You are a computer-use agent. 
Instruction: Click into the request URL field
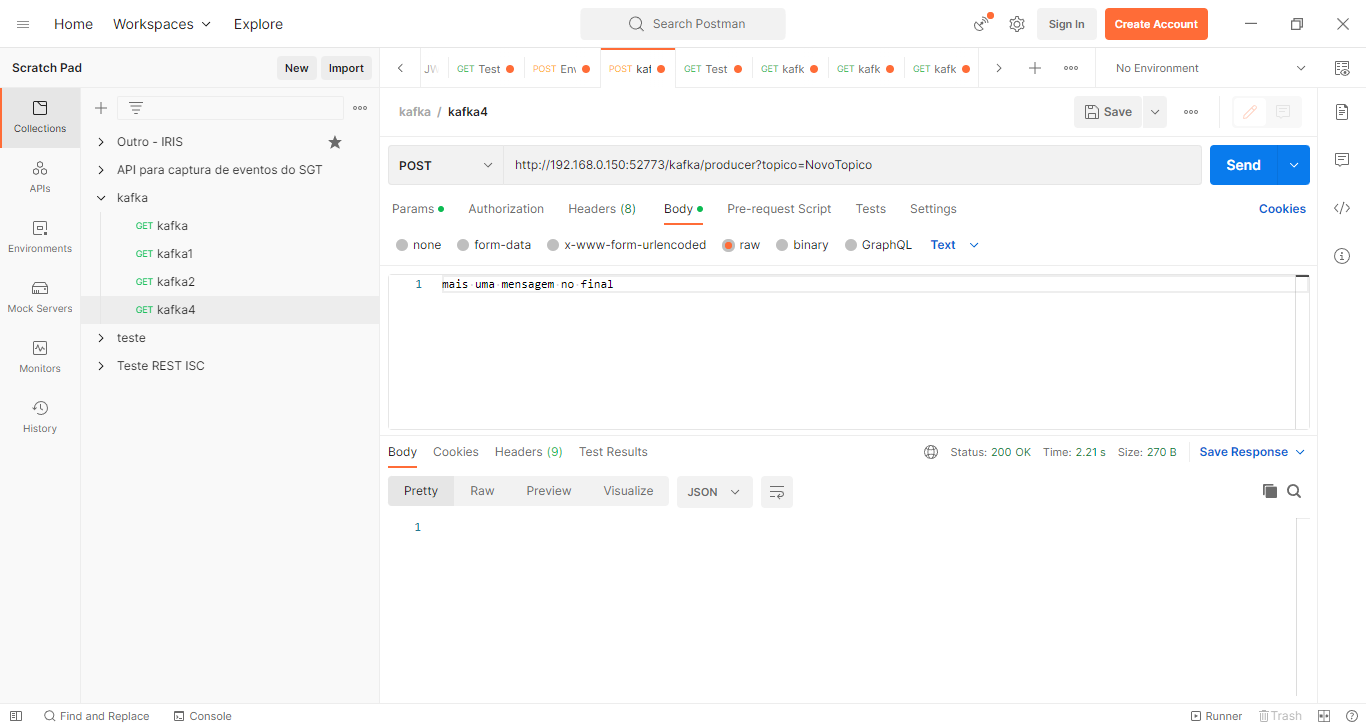click(x=850, y=165)
